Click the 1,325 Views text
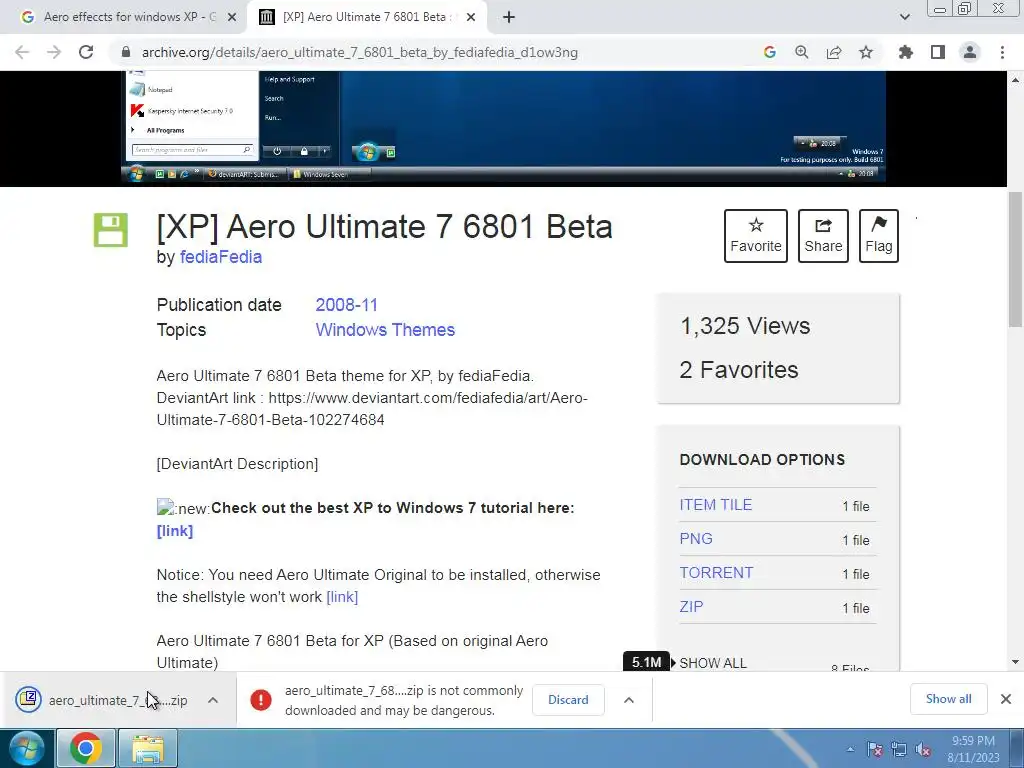The height and width of the screenshot is (768, 1024). pyautogui.click(x=745, y=326)
